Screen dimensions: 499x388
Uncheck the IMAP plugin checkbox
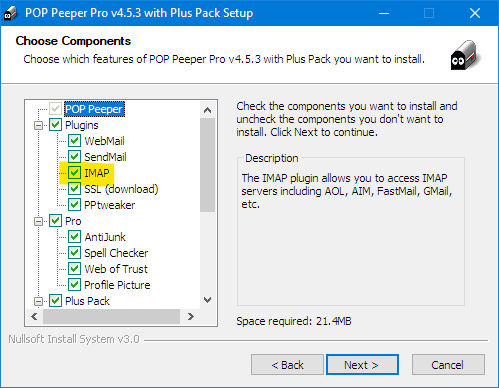(x=74, y=173)
